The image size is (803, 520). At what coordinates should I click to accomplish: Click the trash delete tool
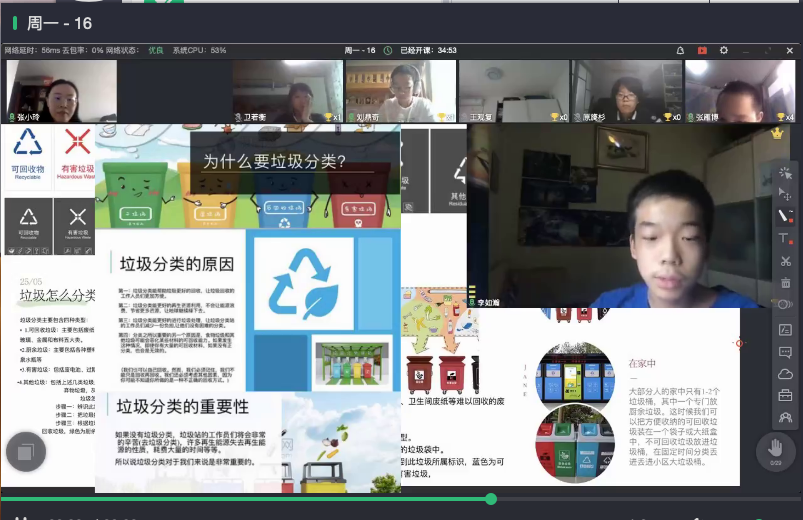pos(785,283)
